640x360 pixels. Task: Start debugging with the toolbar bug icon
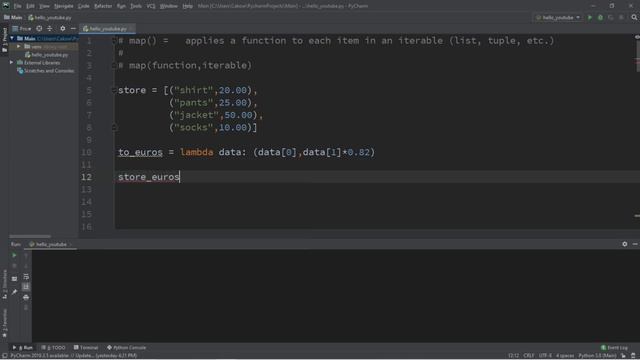pos(600,18)
